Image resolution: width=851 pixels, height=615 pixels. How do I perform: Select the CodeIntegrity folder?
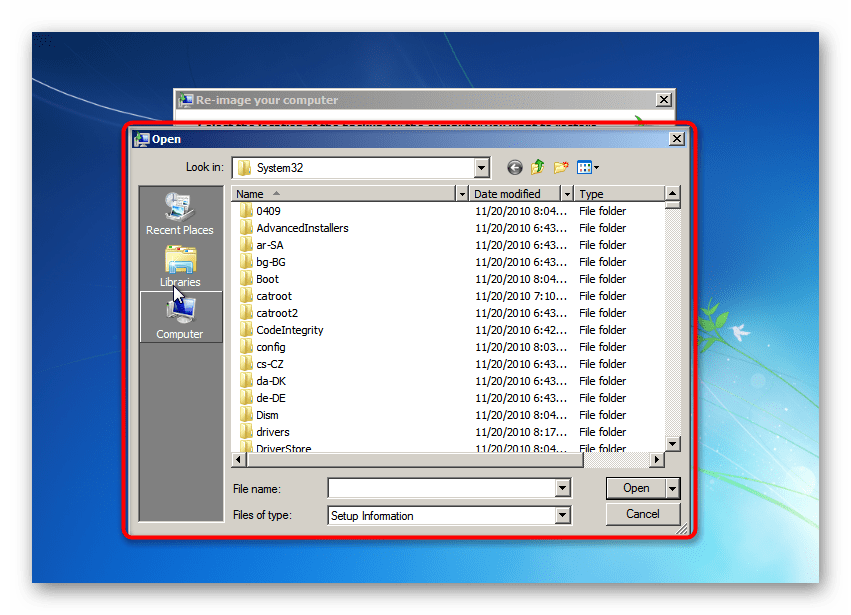(x=289, y=330)
